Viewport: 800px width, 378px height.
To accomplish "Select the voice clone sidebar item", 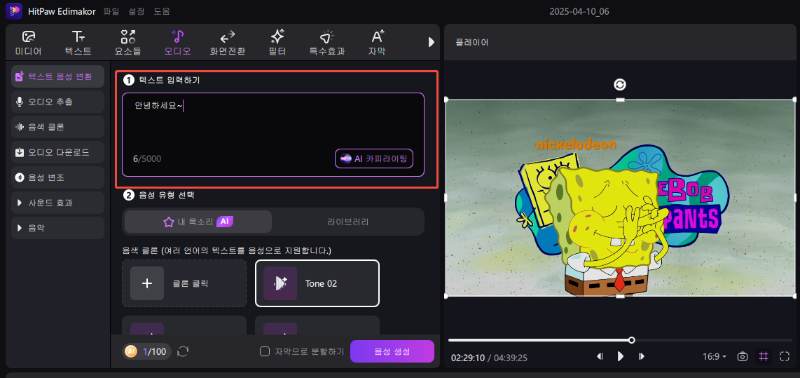I will tap(57, 127).
